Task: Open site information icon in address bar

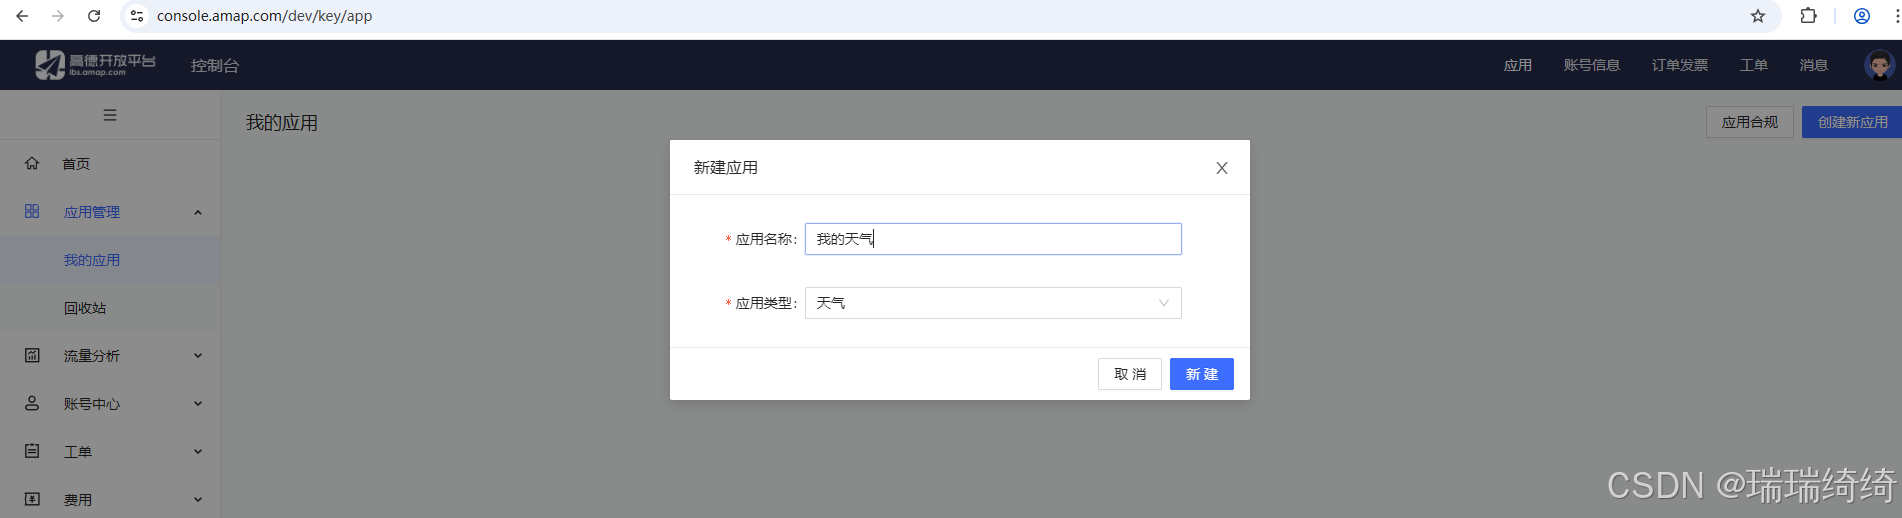Action: click(x=137, y=16)
